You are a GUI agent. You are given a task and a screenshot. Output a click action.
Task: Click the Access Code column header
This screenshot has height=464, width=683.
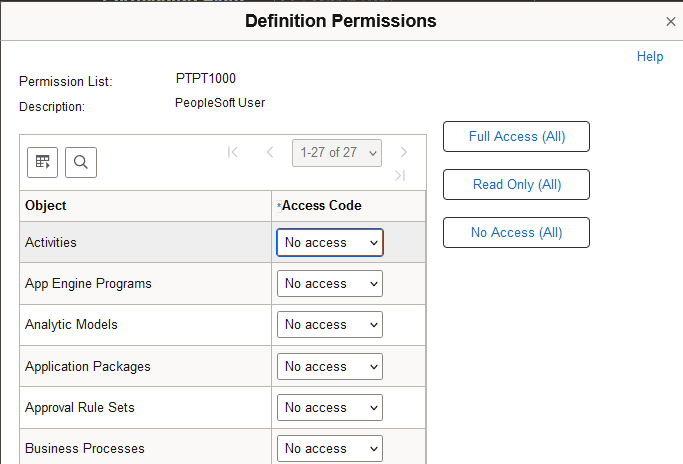click(321, 206)
